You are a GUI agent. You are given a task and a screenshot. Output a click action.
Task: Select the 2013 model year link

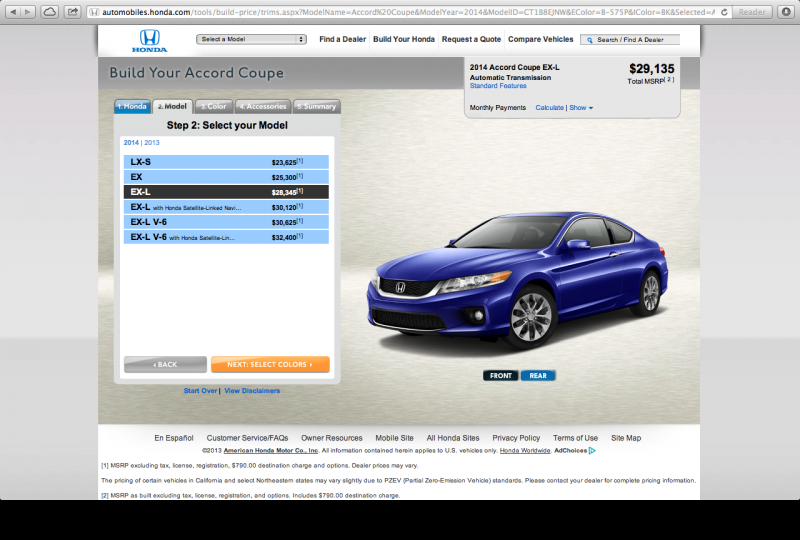point(152,143)
